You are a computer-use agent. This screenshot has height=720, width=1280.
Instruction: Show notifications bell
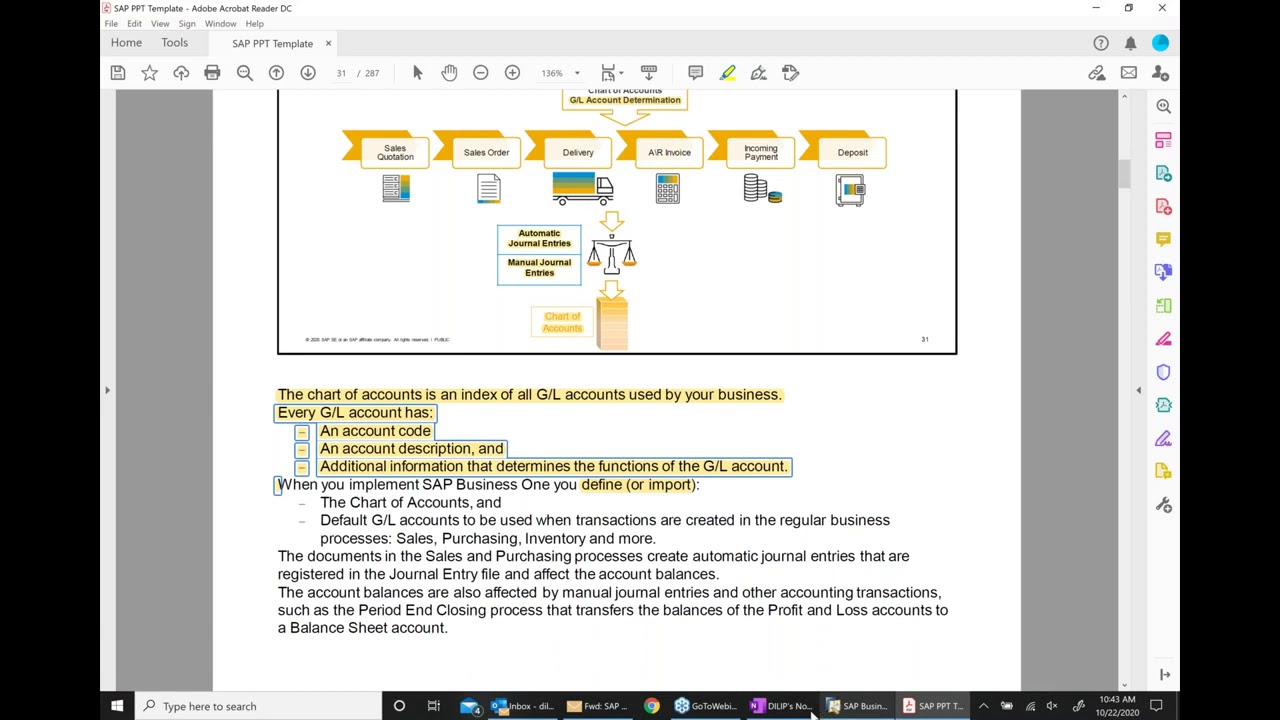tap(1130, 43)
